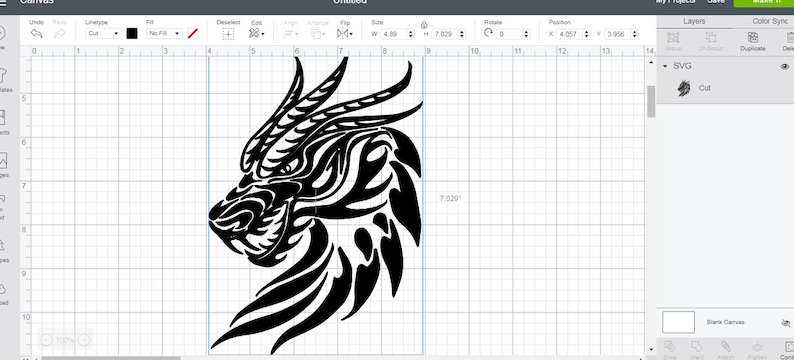This screenshot has width=794, height=360.
Task: Click the Position X stepper arrows
Action: tap(587, 34)
